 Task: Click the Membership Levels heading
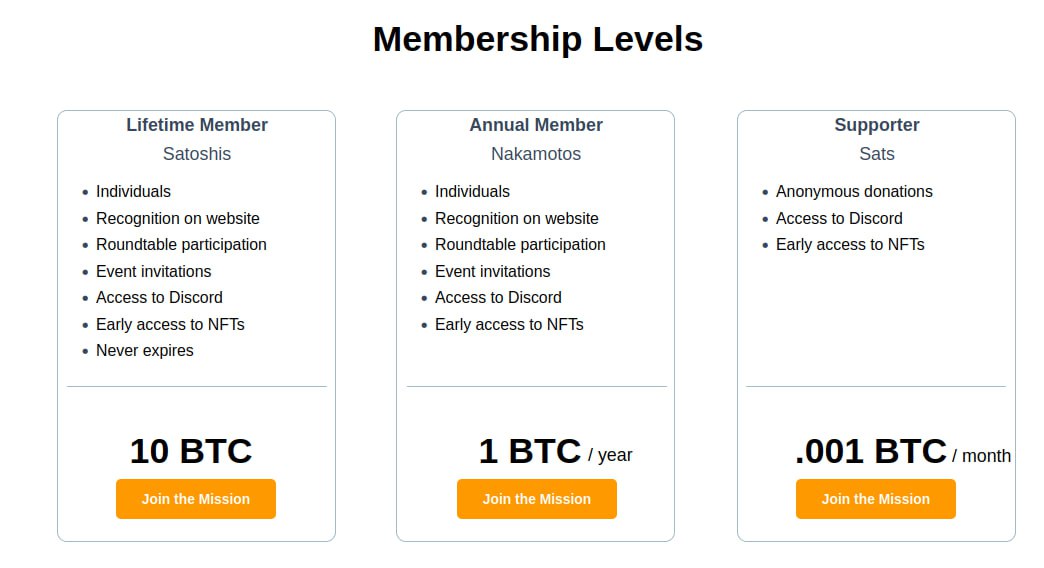click(x=538, y=39)
